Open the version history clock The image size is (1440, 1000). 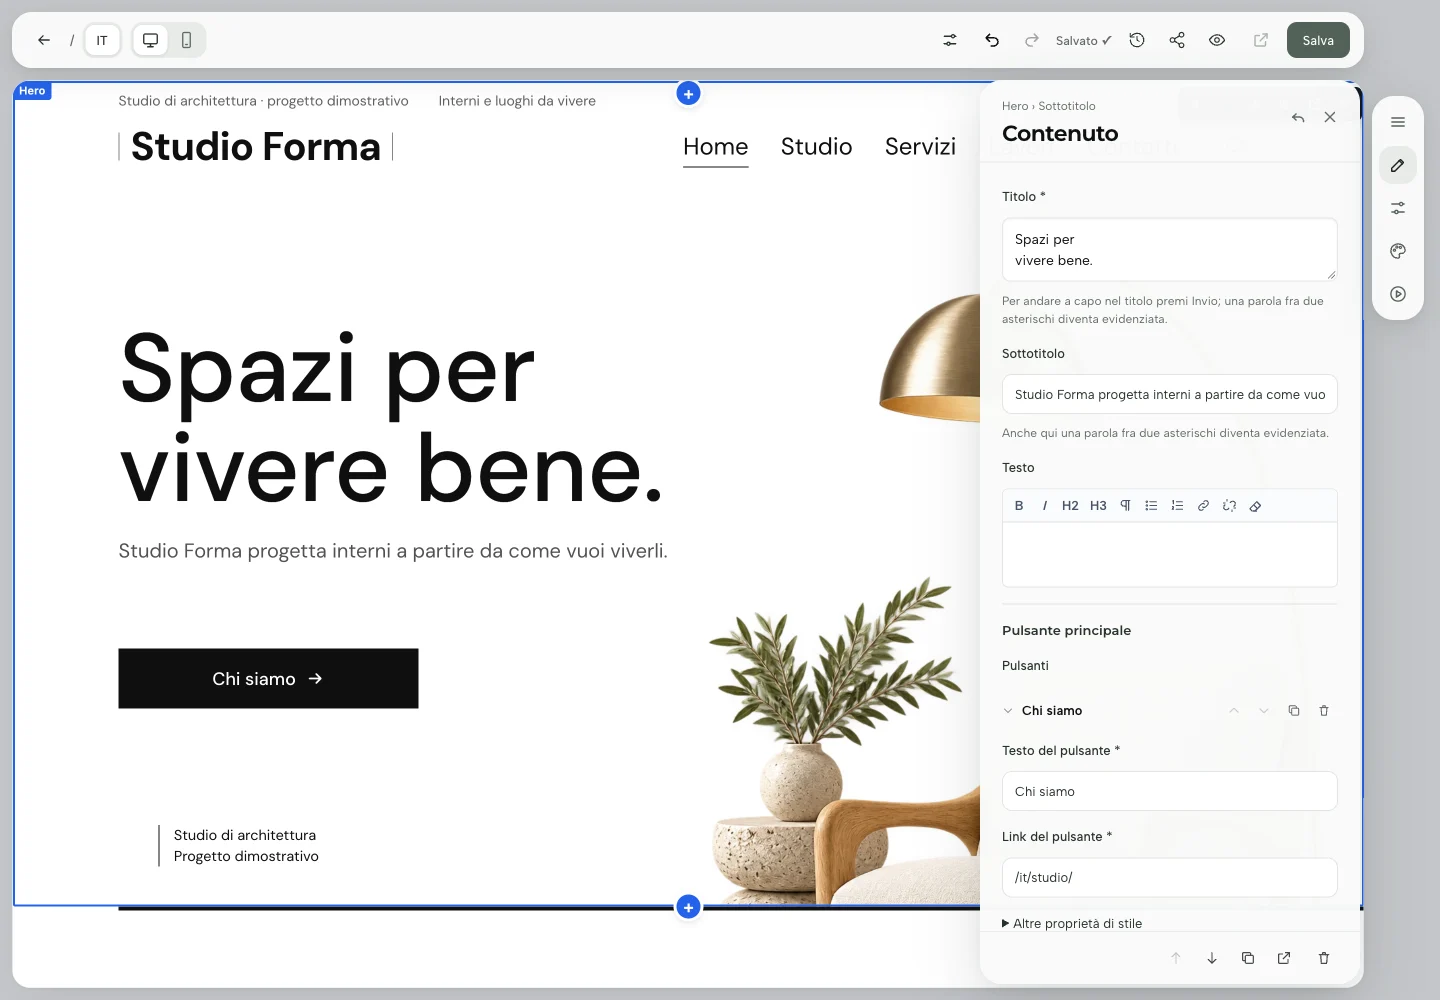pyautogui.click(x=1137, y=40)
